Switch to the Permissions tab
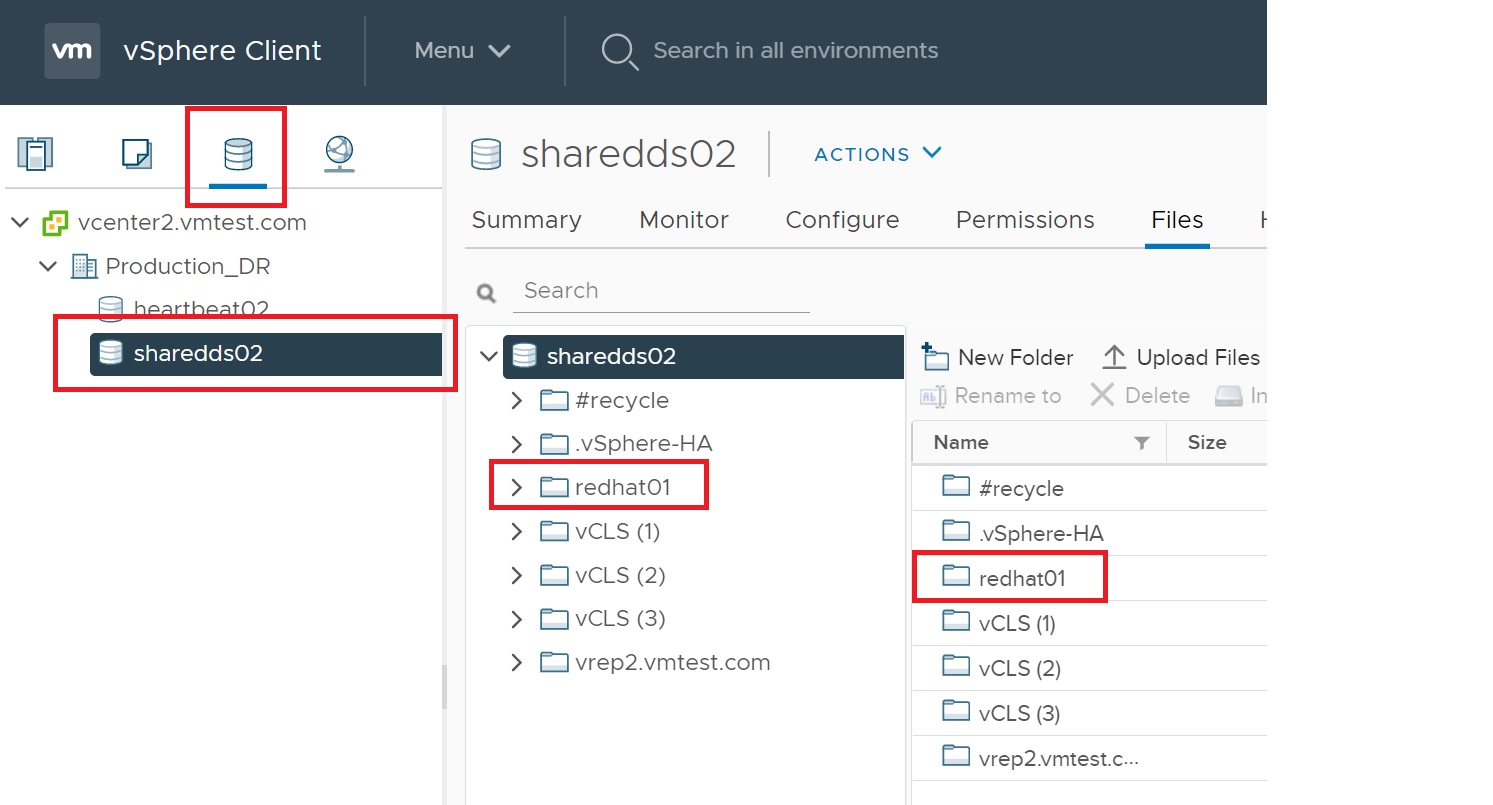This screenshot has width=1493, height=805. tap(1025, 220)
